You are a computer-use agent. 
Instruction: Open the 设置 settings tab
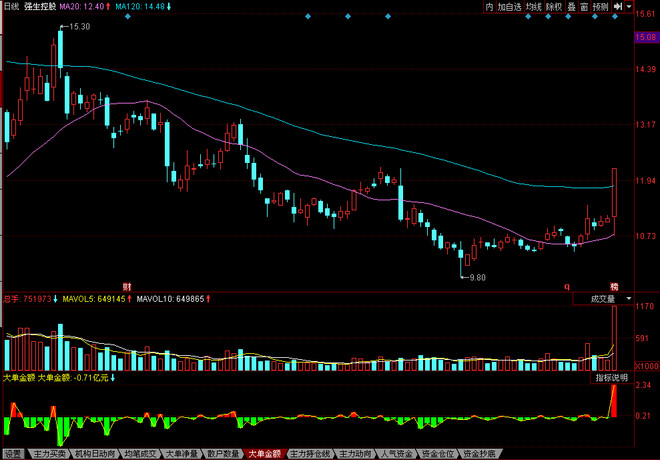pos(13,454)
